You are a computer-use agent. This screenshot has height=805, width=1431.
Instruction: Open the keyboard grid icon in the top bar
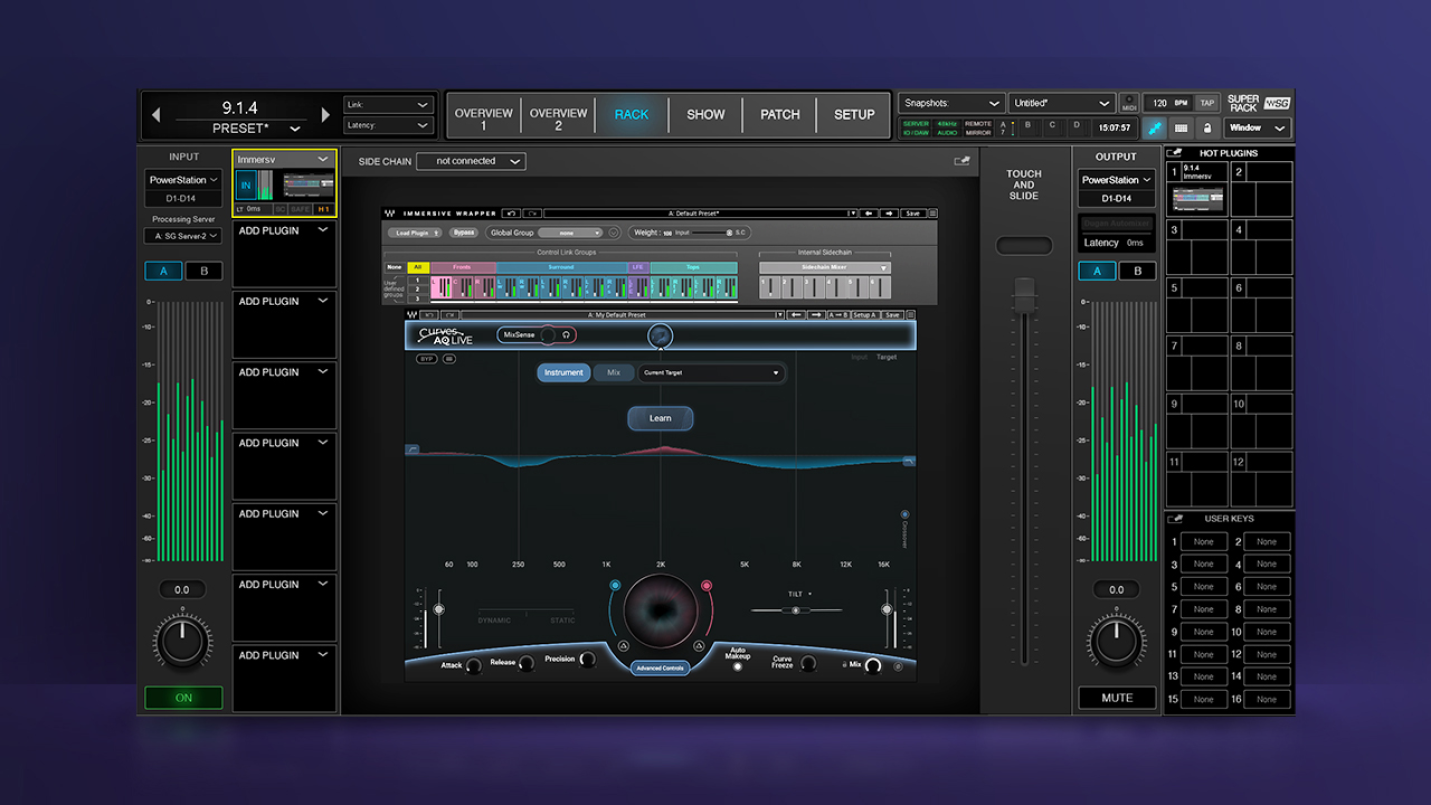[1181, 128]
